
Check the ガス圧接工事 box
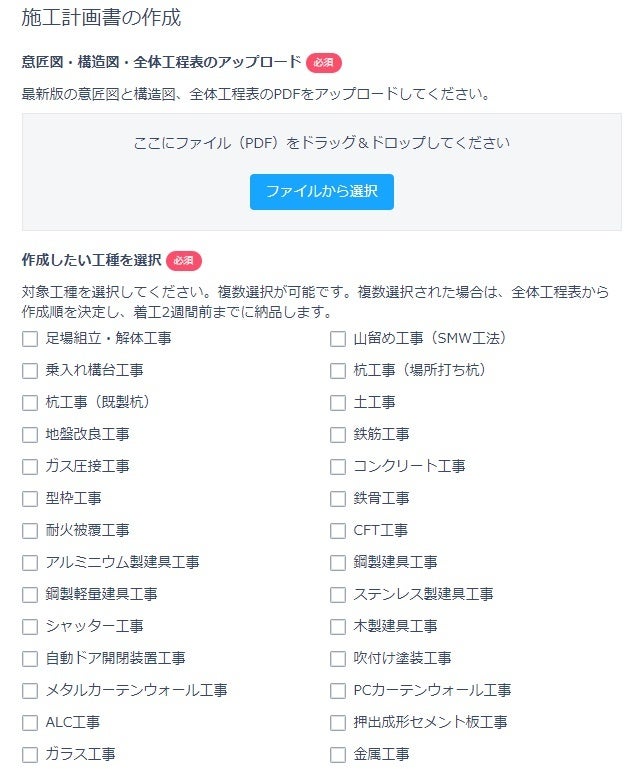[x=30, y=467]
